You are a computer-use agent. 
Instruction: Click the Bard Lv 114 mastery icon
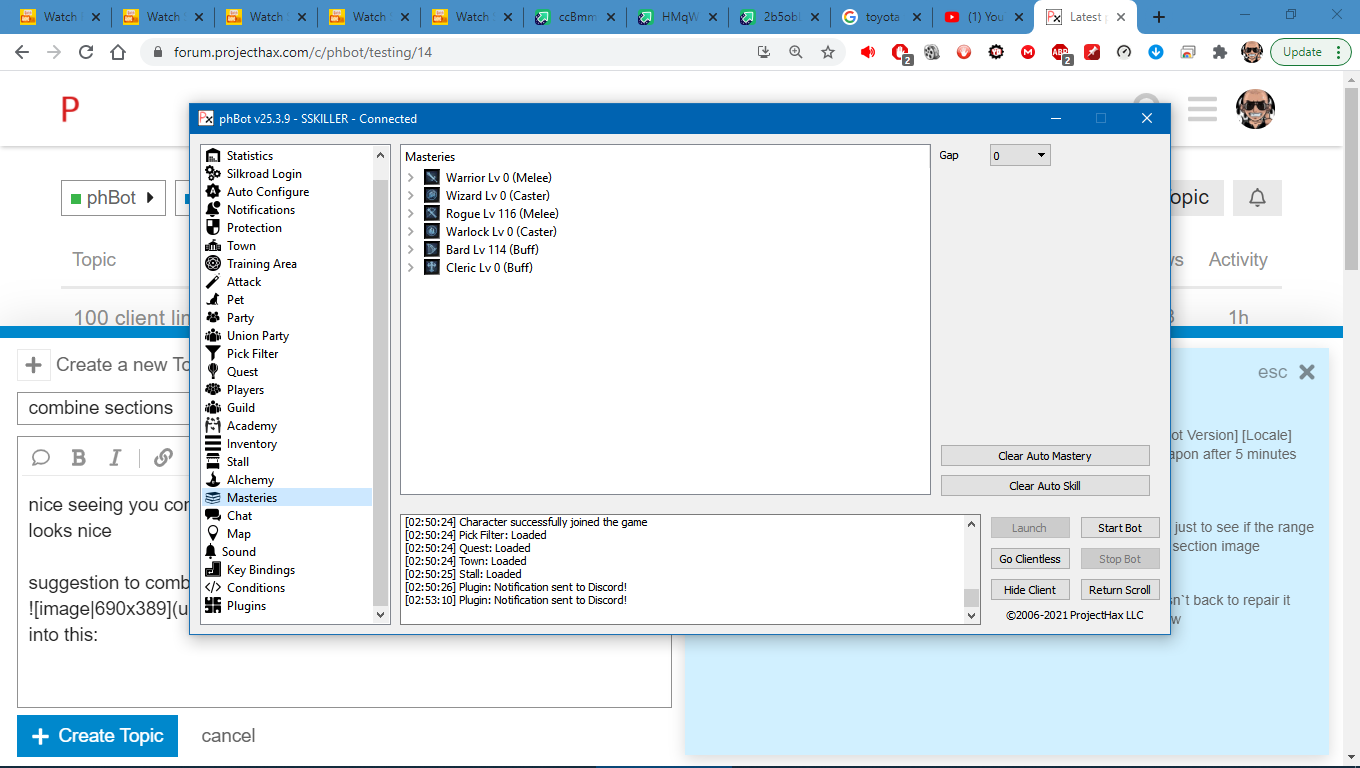tap(432, 250)
